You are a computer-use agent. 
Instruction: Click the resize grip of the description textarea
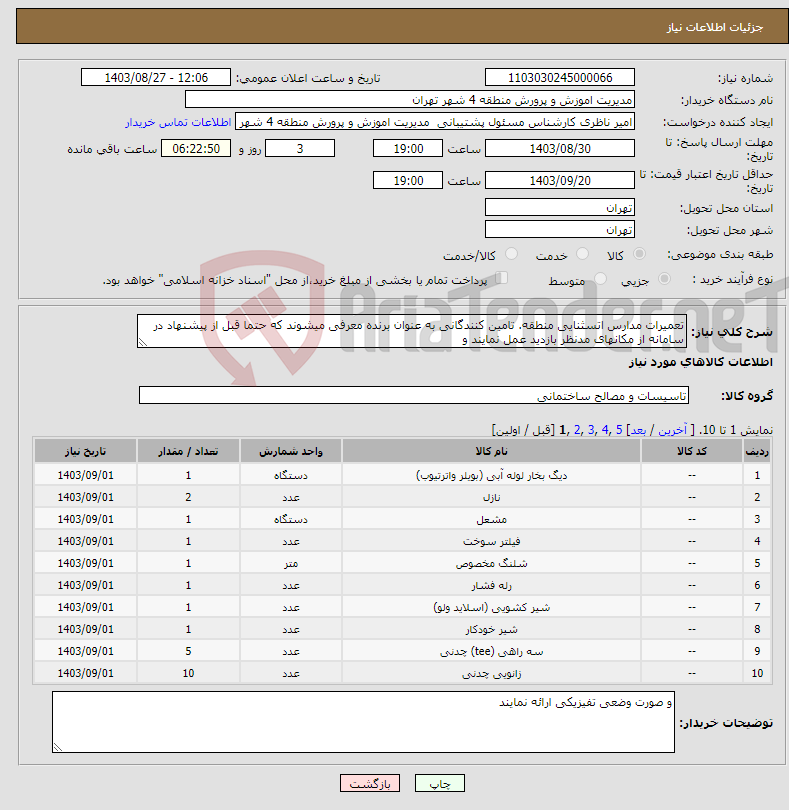[x=143, y=342]
